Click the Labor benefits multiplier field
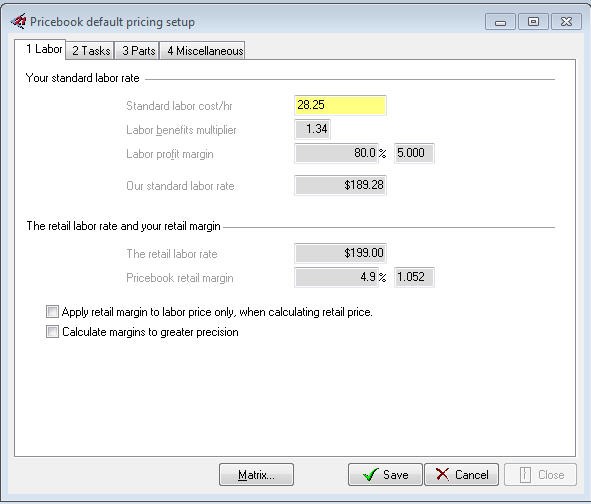This screenshot has width=591, height=504. tap(312, 129)
